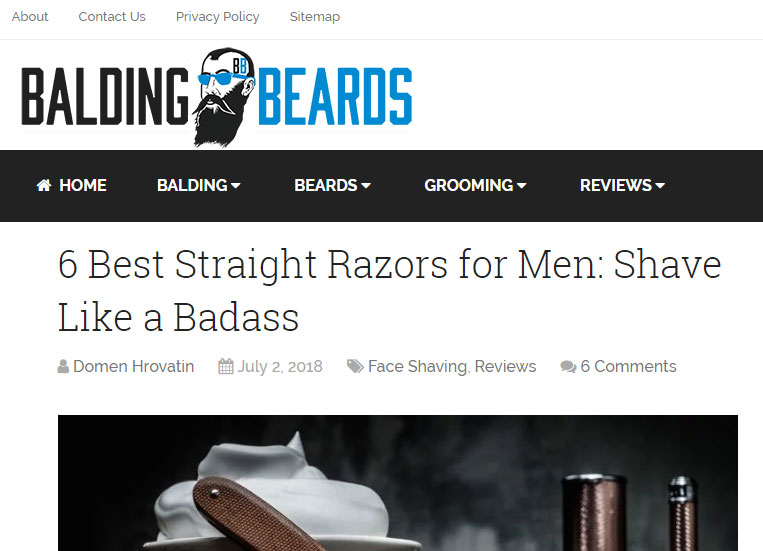Expand the Grooming dropdown arrow
This screenshot has height=551, width=763.
(522, 185)
